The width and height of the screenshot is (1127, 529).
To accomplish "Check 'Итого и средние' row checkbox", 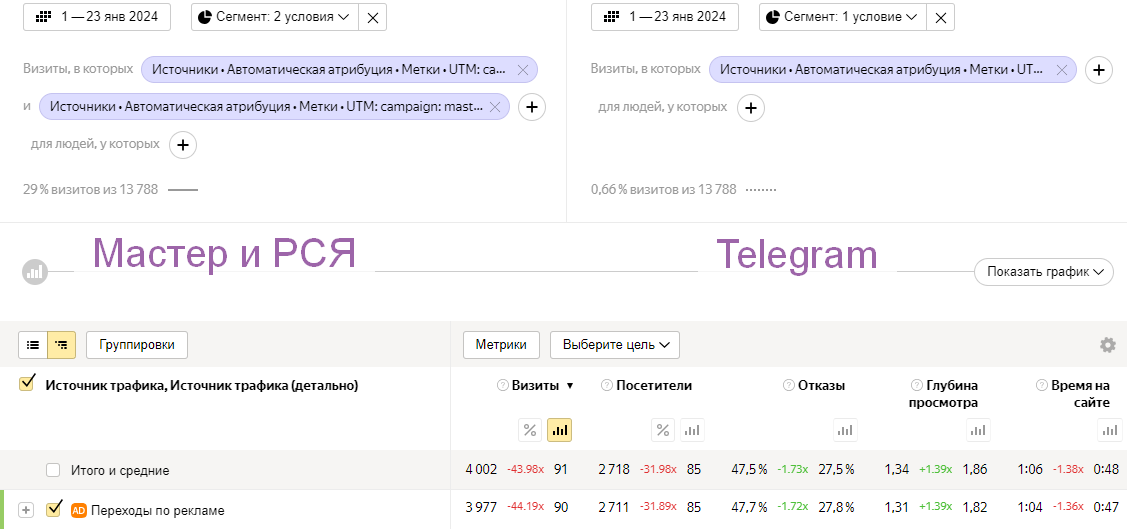I will point(53,471).
